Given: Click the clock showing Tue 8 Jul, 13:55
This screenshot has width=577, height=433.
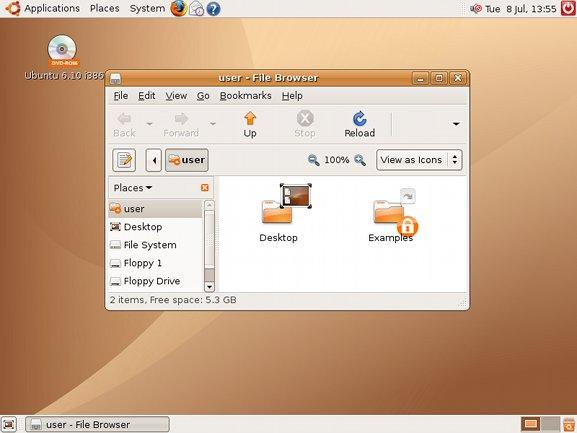Looking at the screenshot, I should pos(521,9).
